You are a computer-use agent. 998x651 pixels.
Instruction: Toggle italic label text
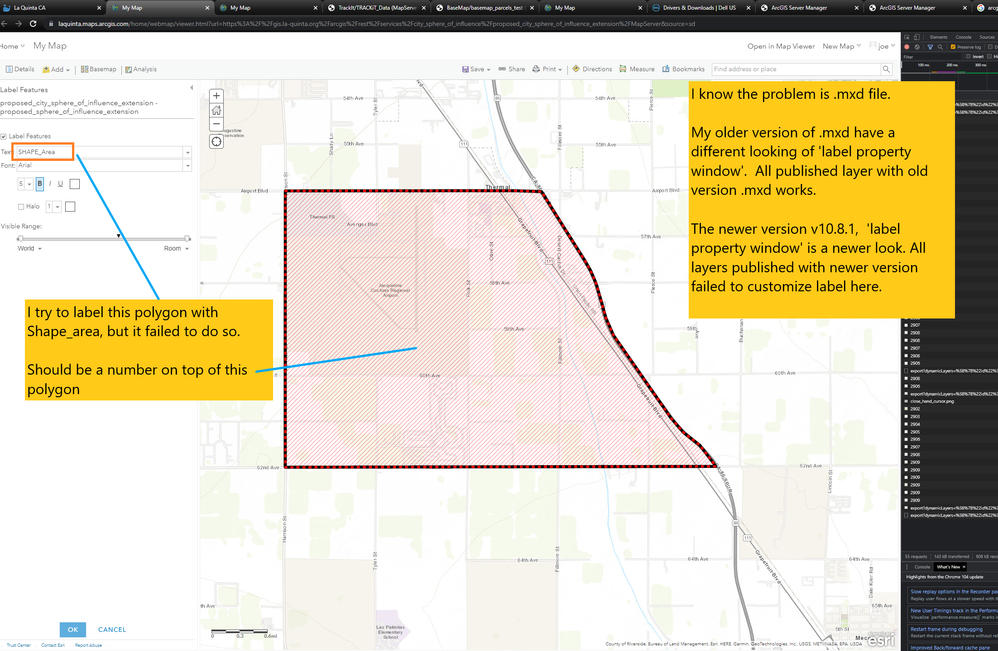click(x=50, y=184)
